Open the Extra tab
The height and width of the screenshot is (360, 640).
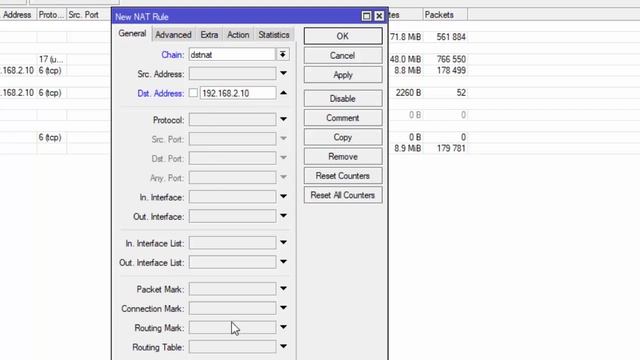209,35
